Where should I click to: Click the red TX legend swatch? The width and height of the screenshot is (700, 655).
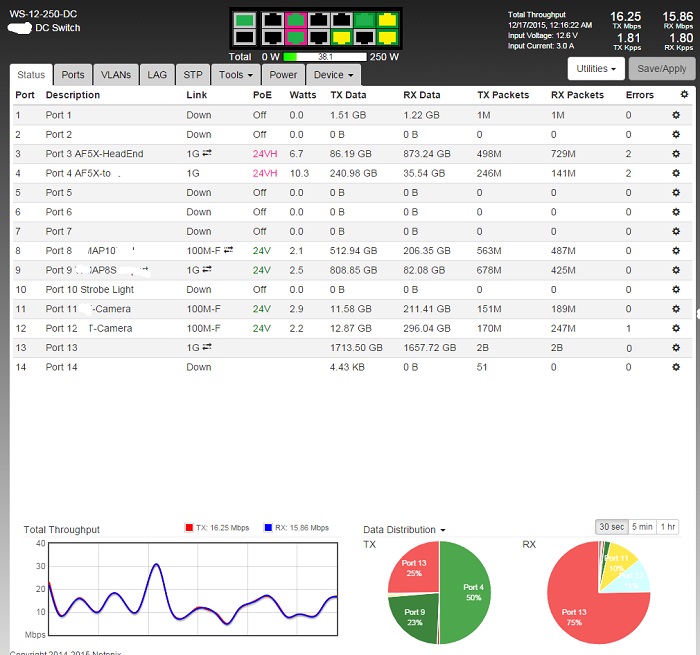189,527
